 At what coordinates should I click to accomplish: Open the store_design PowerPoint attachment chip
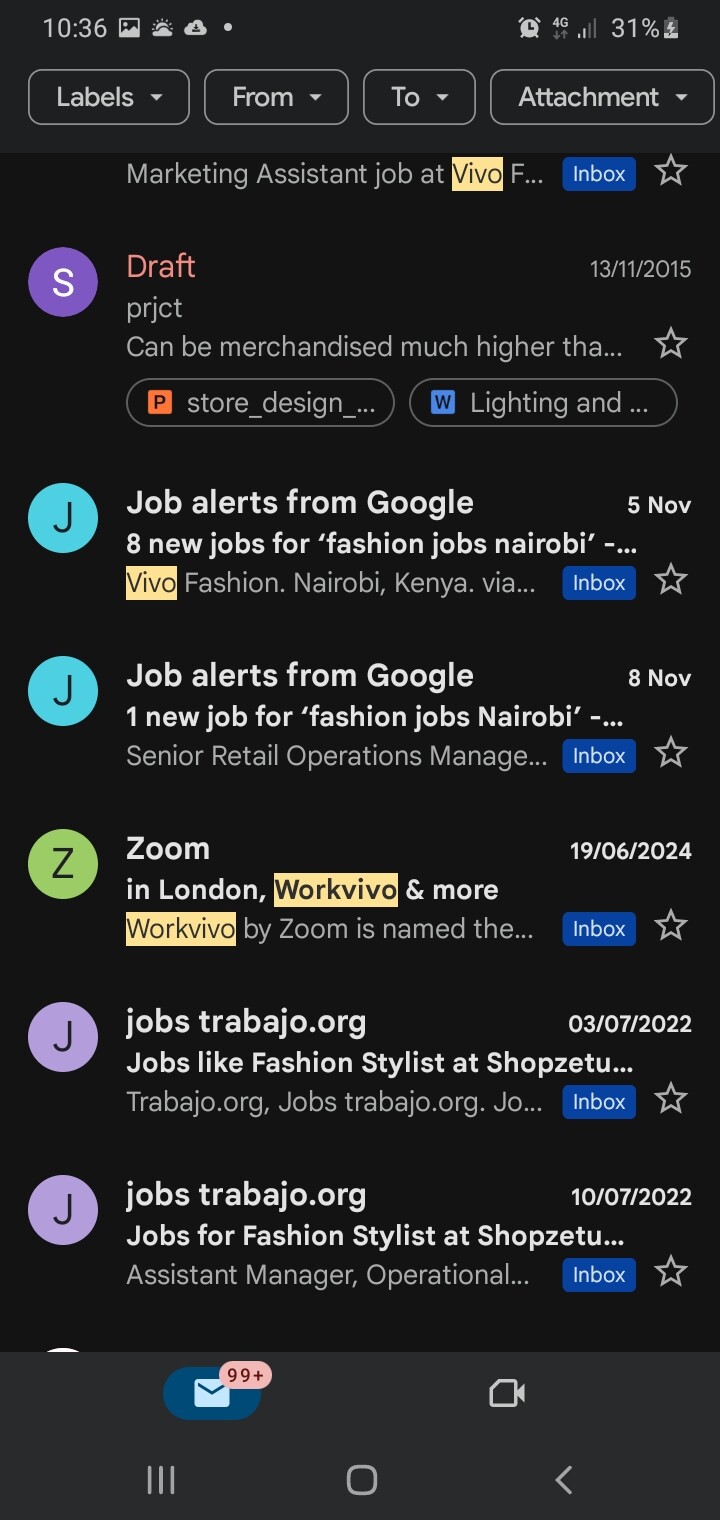click(261, 403)
